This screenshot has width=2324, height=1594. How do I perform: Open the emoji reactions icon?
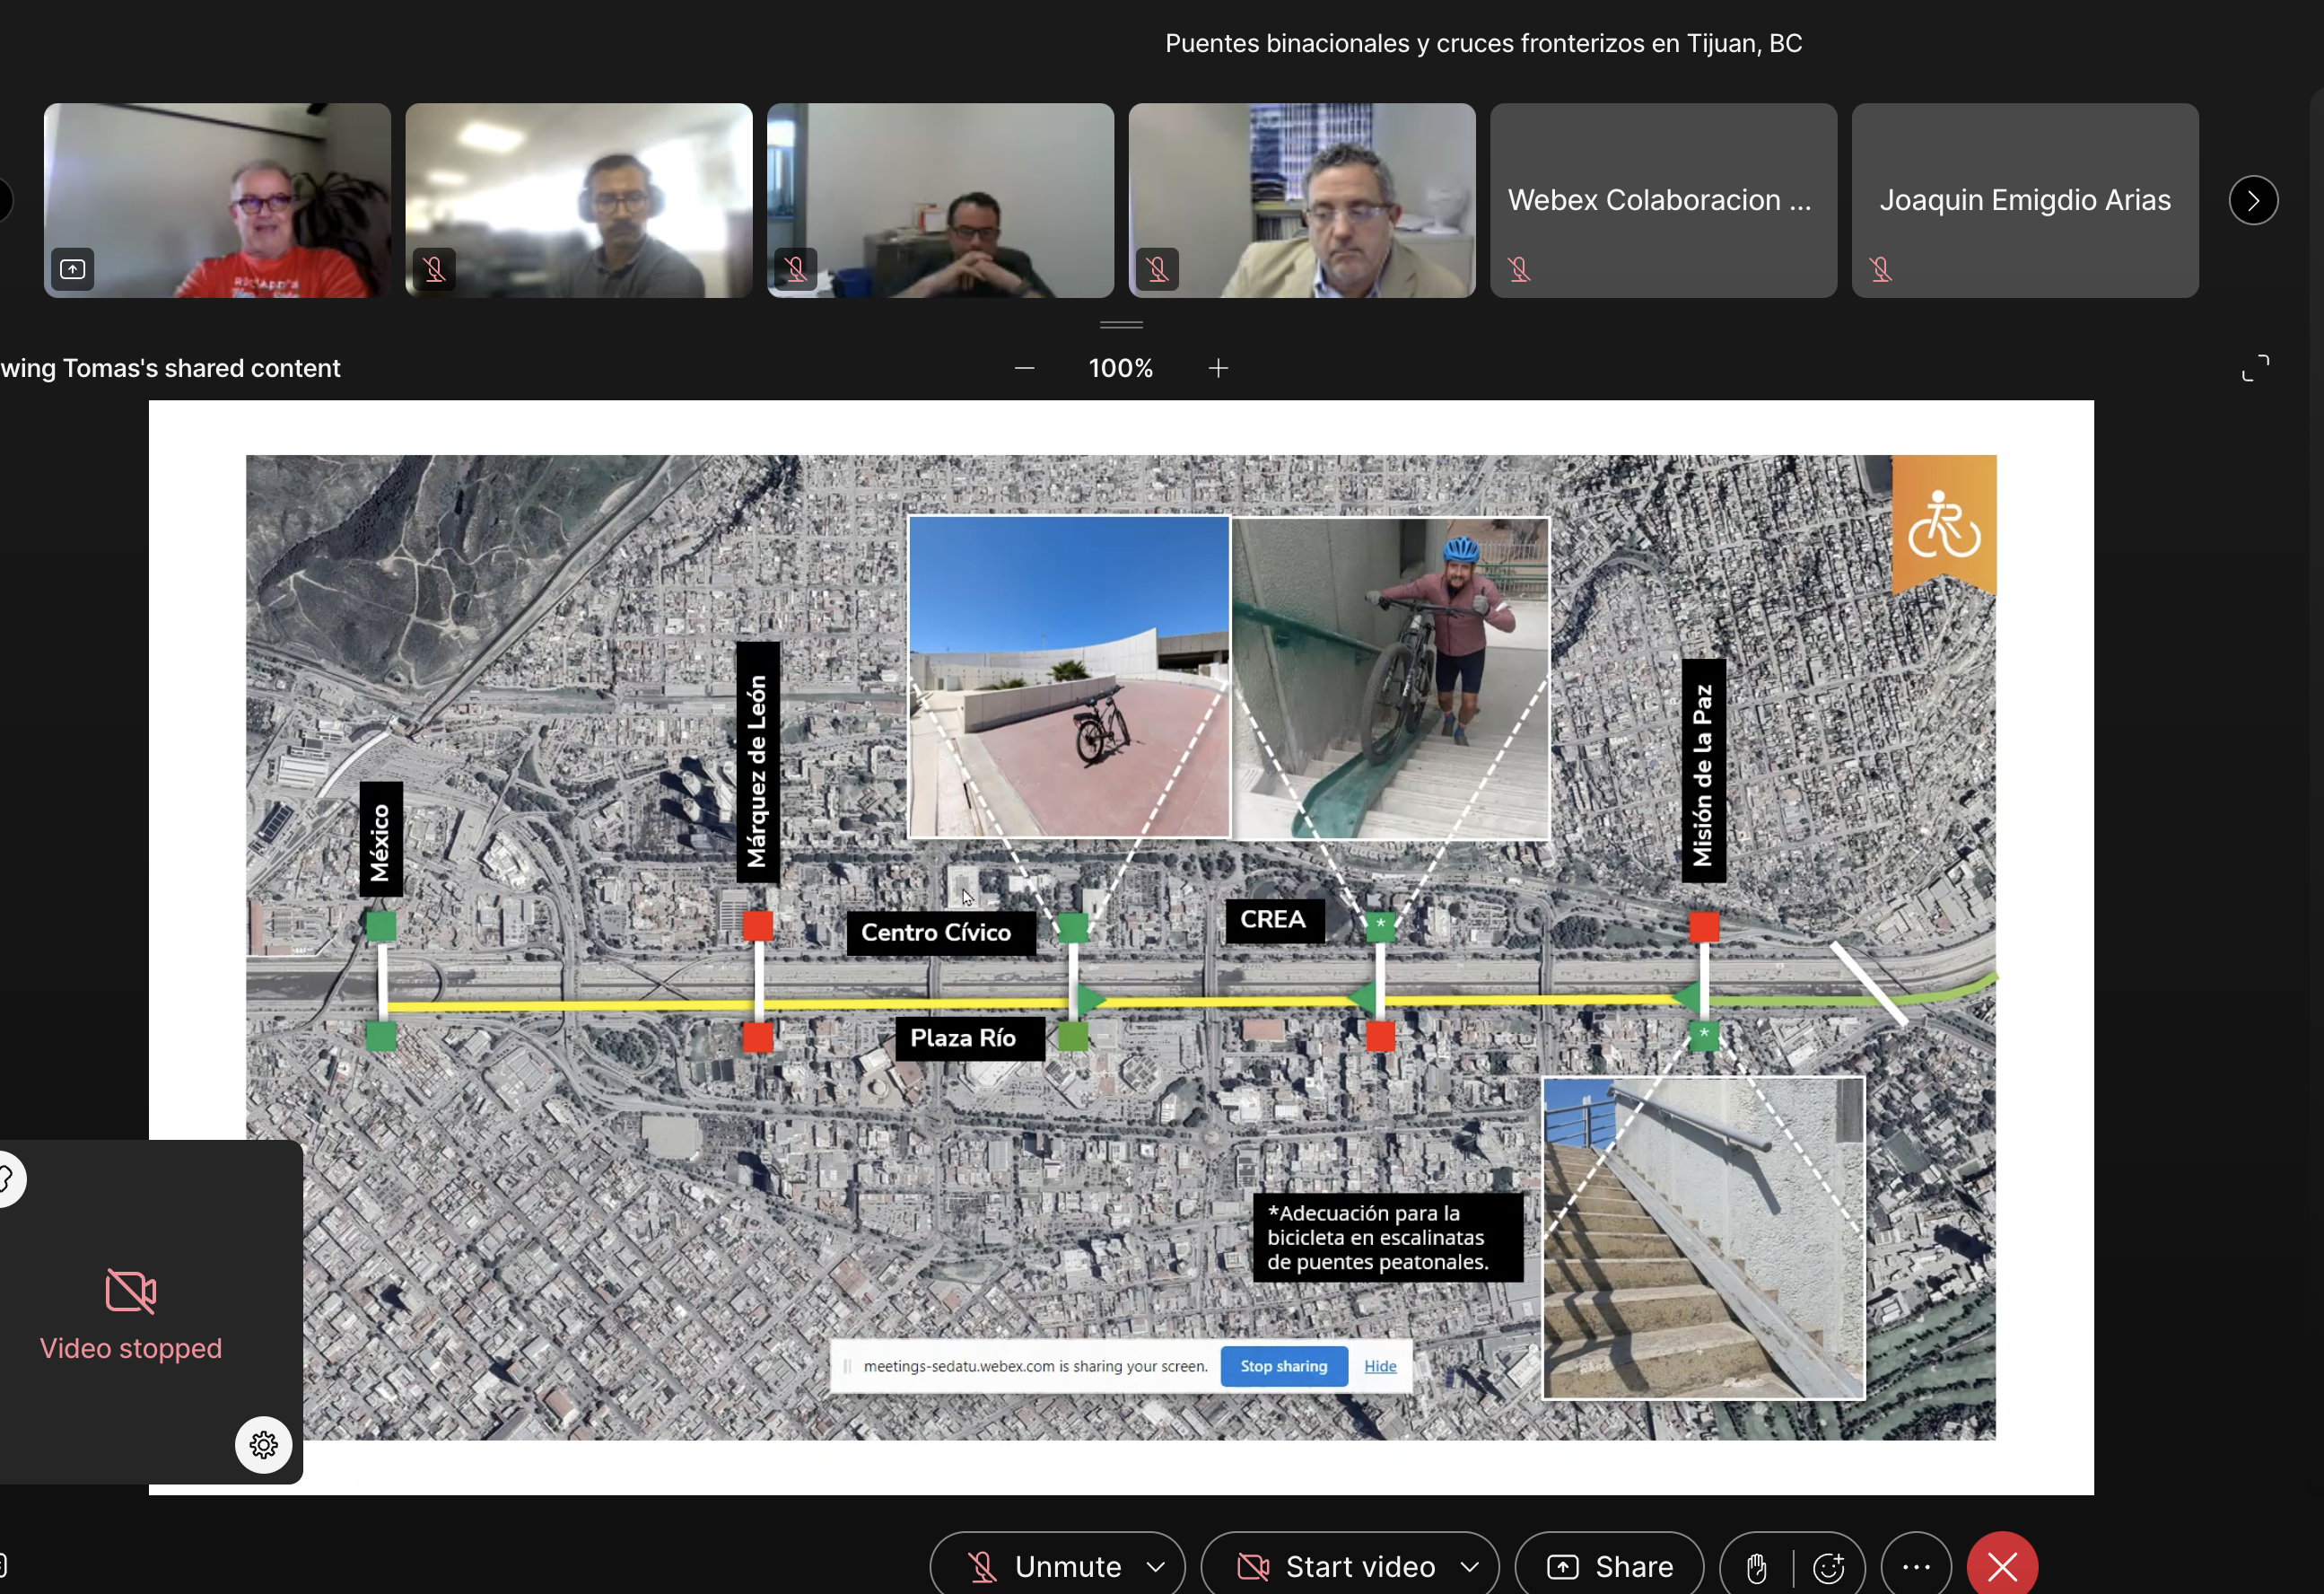click(1829, 1567)
